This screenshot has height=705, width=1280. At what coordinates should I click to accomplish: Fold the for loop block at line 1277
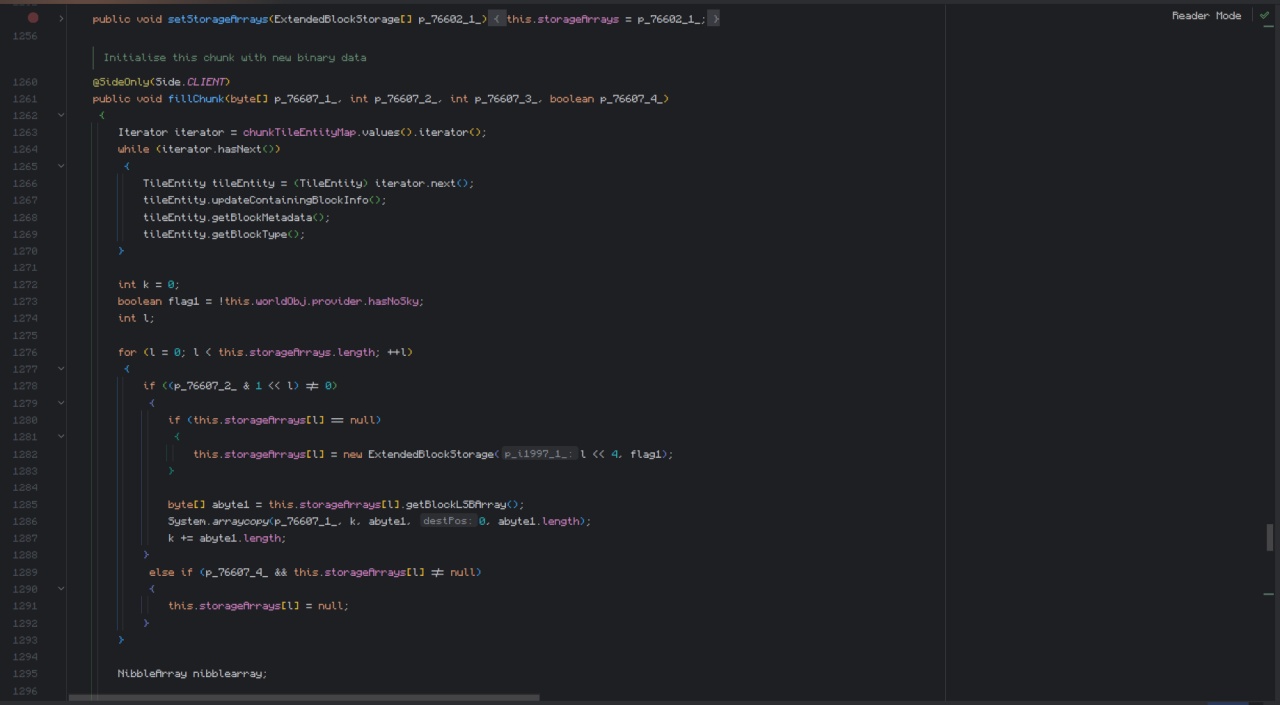pos(61,369)
